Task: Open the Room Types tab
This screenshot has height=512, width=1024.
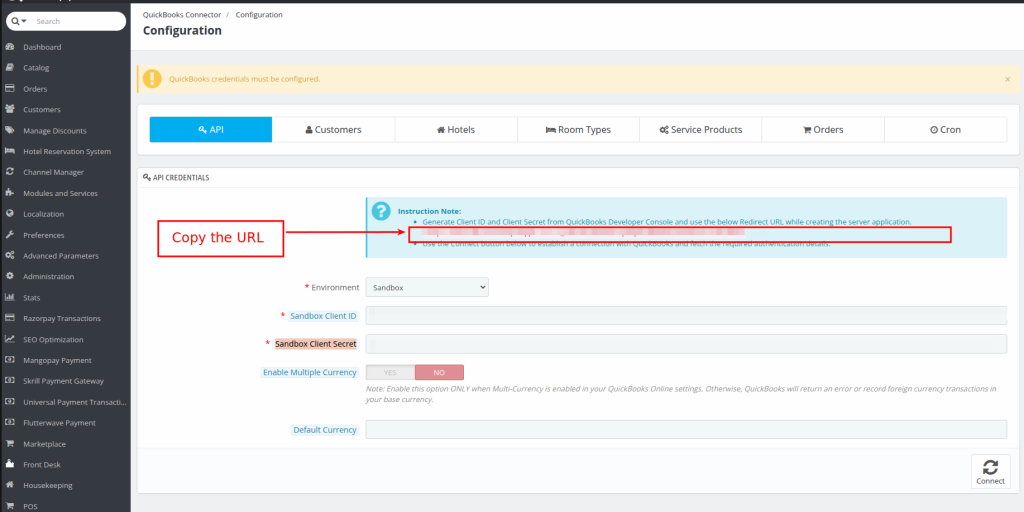Action: coord(578,129)
